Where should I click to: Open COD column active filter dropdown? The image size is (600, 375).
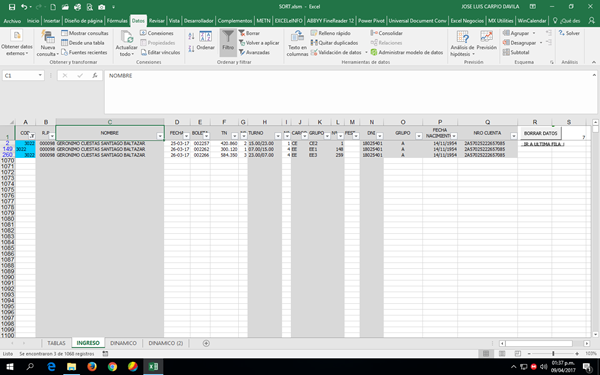(x=32, y=136)
